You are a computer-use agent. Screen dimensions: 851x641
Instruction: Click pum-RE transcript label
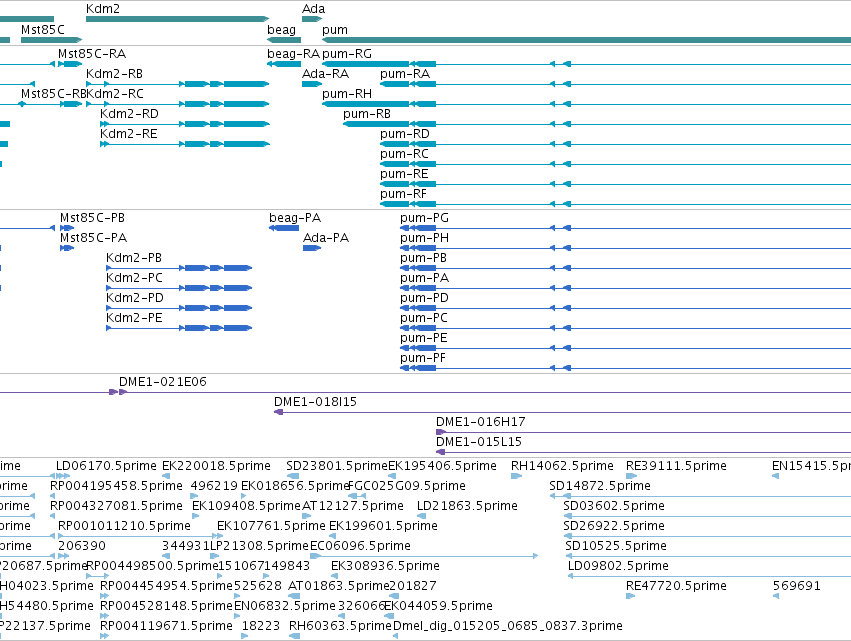(x=404, y=174)
